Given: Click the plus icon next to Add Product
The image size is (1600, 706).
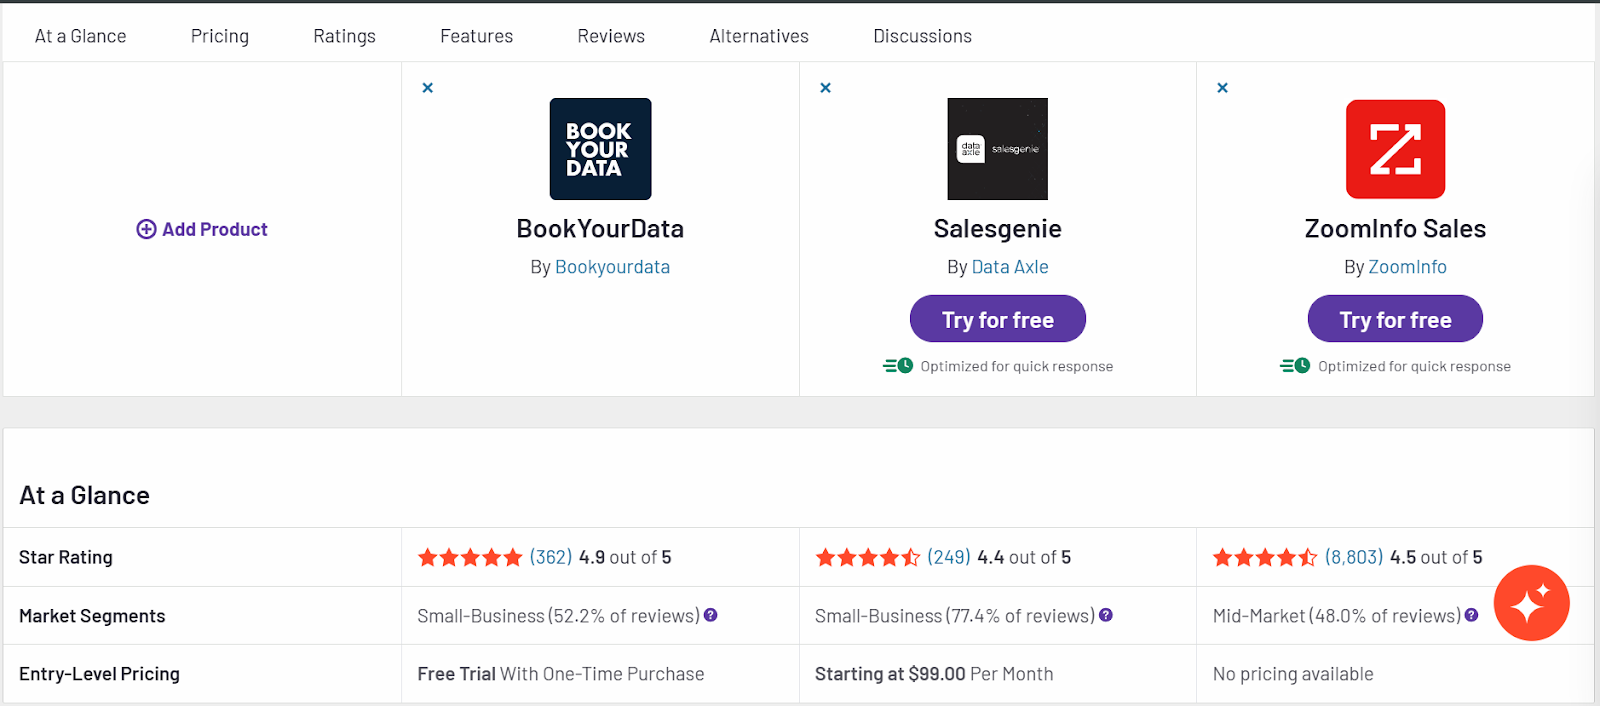Looking at the screenshot, I should [146, 229].
